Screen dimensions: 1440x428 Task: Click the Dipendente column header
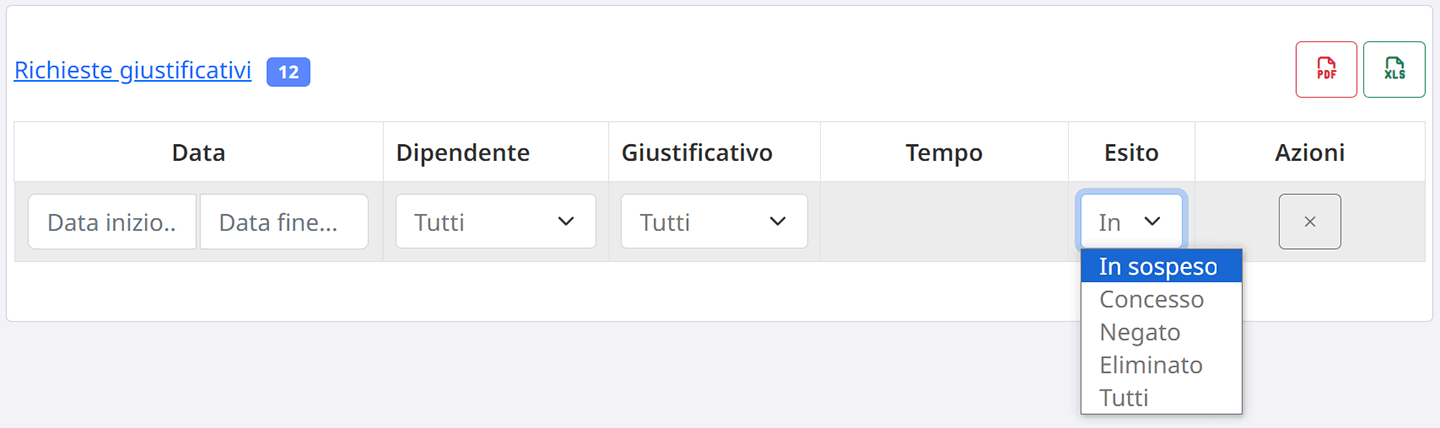point(463,153)
